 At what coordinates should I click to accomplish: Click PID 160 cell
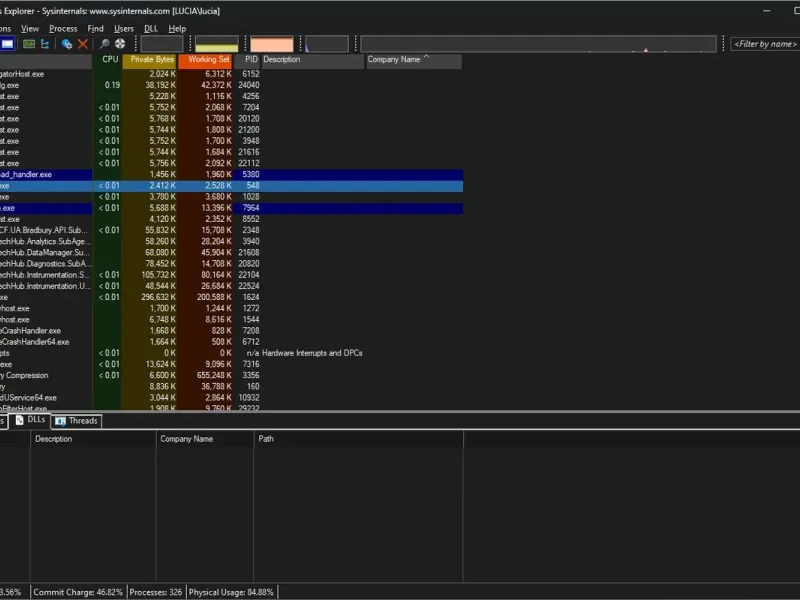pyautogui.click(x=253, y=387)
